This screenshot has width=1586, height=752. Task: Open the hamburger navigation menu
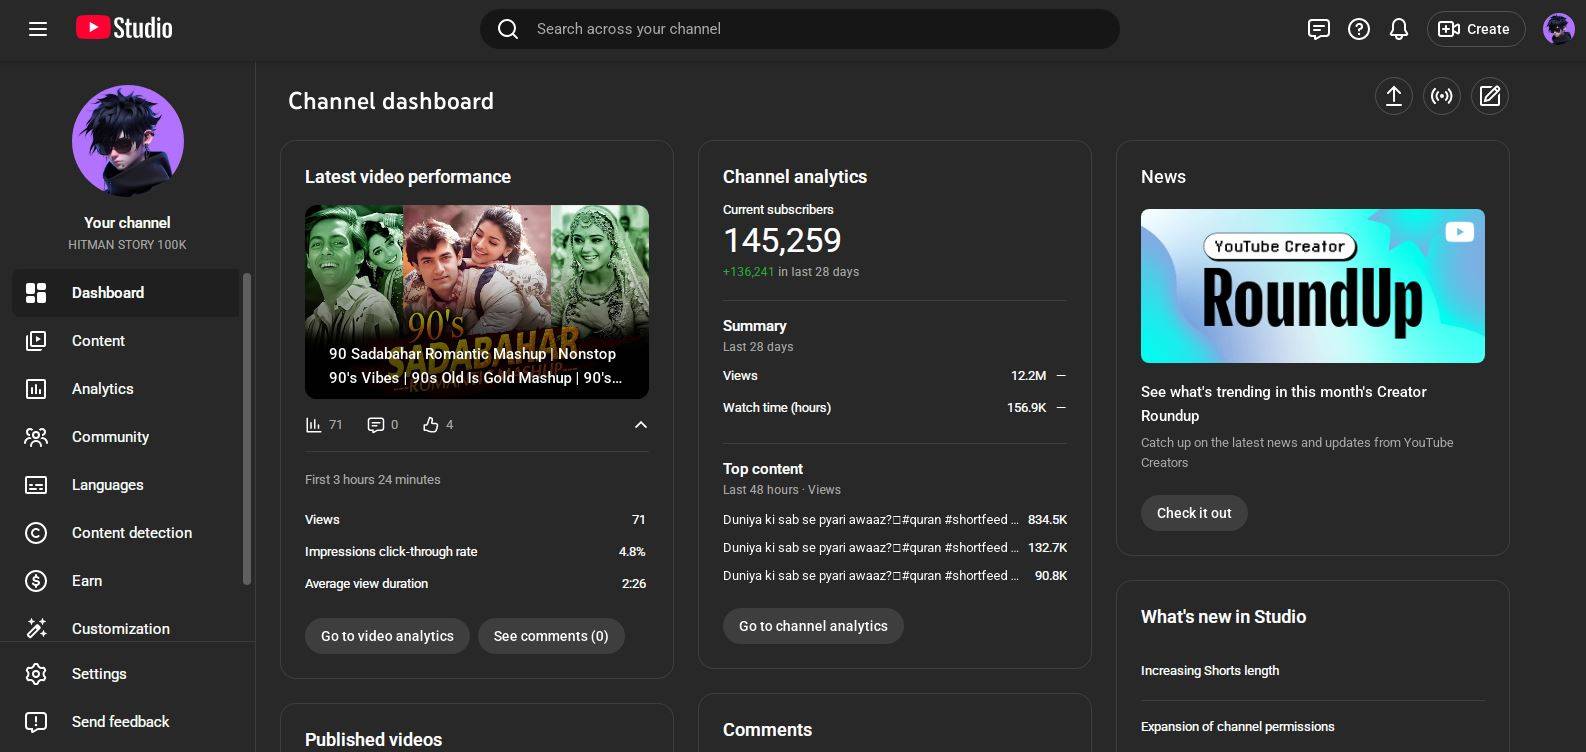[x=38, y=29]
